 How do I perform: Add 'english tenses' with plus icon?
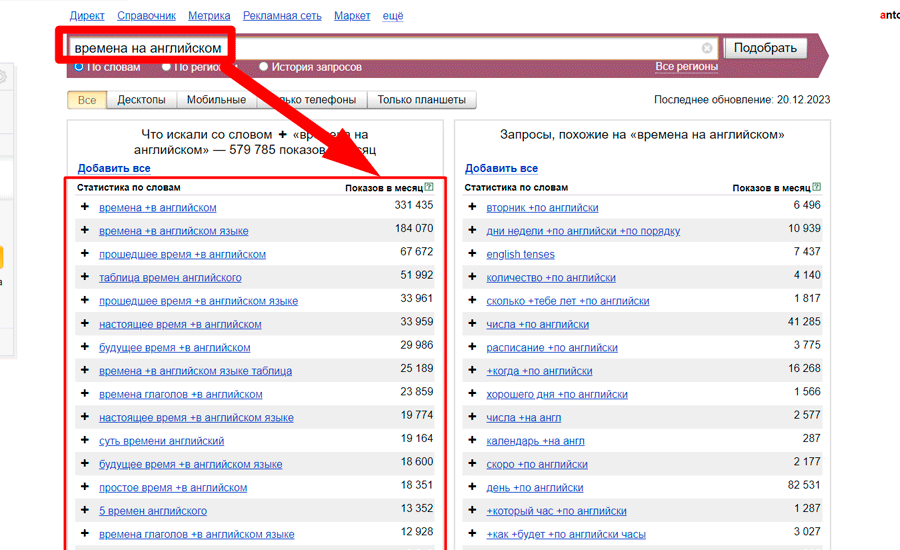point(472,253)
